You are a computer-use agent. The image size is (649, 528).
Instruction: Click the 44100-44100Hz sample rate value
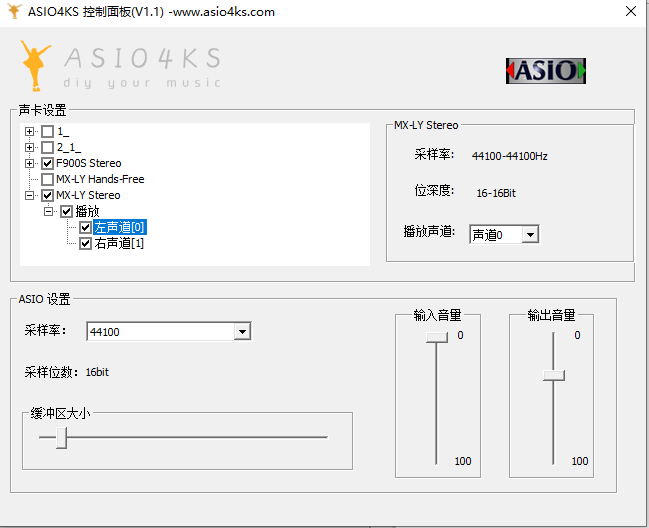coord(510,156)
